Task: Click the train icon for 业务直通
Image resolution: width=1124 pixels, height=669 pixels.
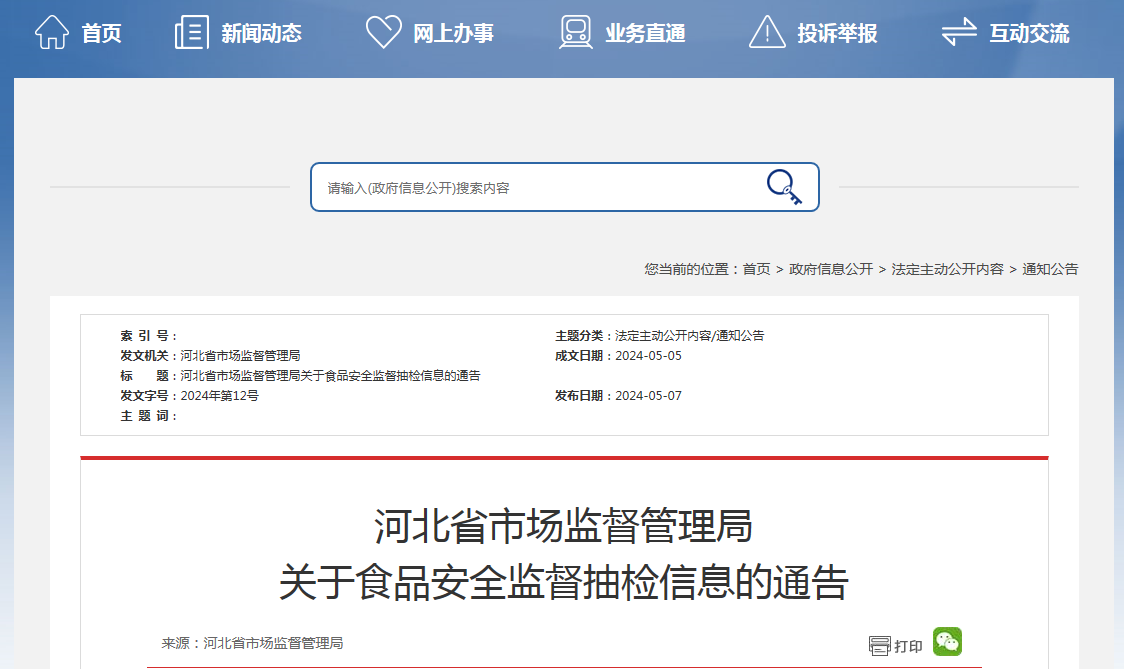Action: [576, 32]
